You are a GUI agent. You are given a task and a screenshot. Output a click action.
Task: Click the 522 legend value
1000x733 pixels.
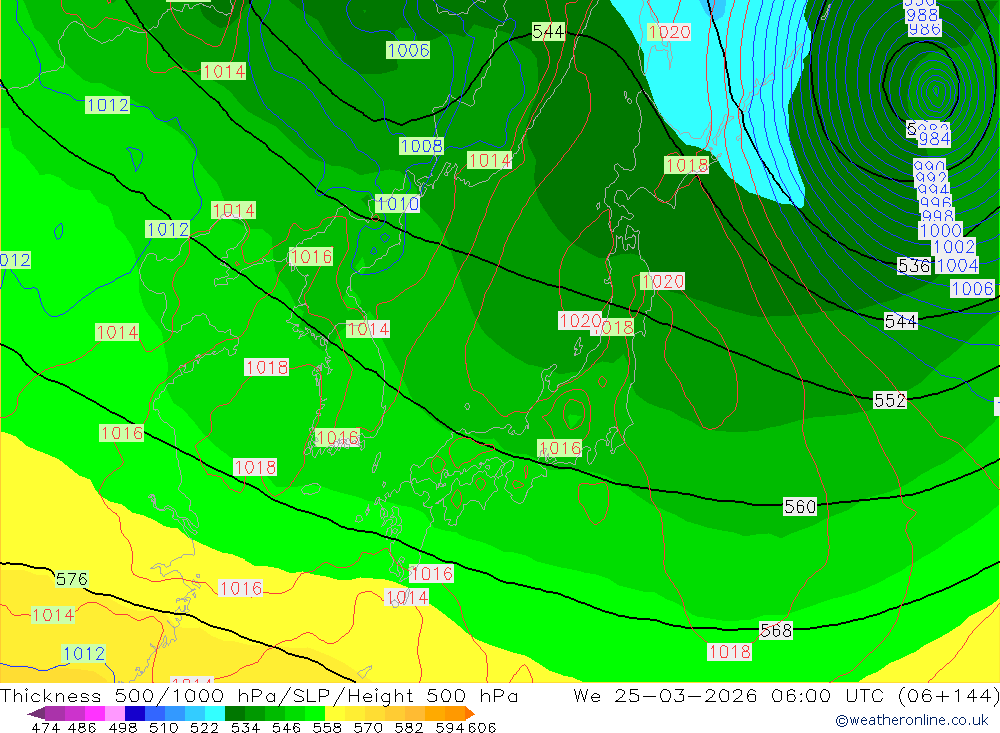tap(204, 727)
